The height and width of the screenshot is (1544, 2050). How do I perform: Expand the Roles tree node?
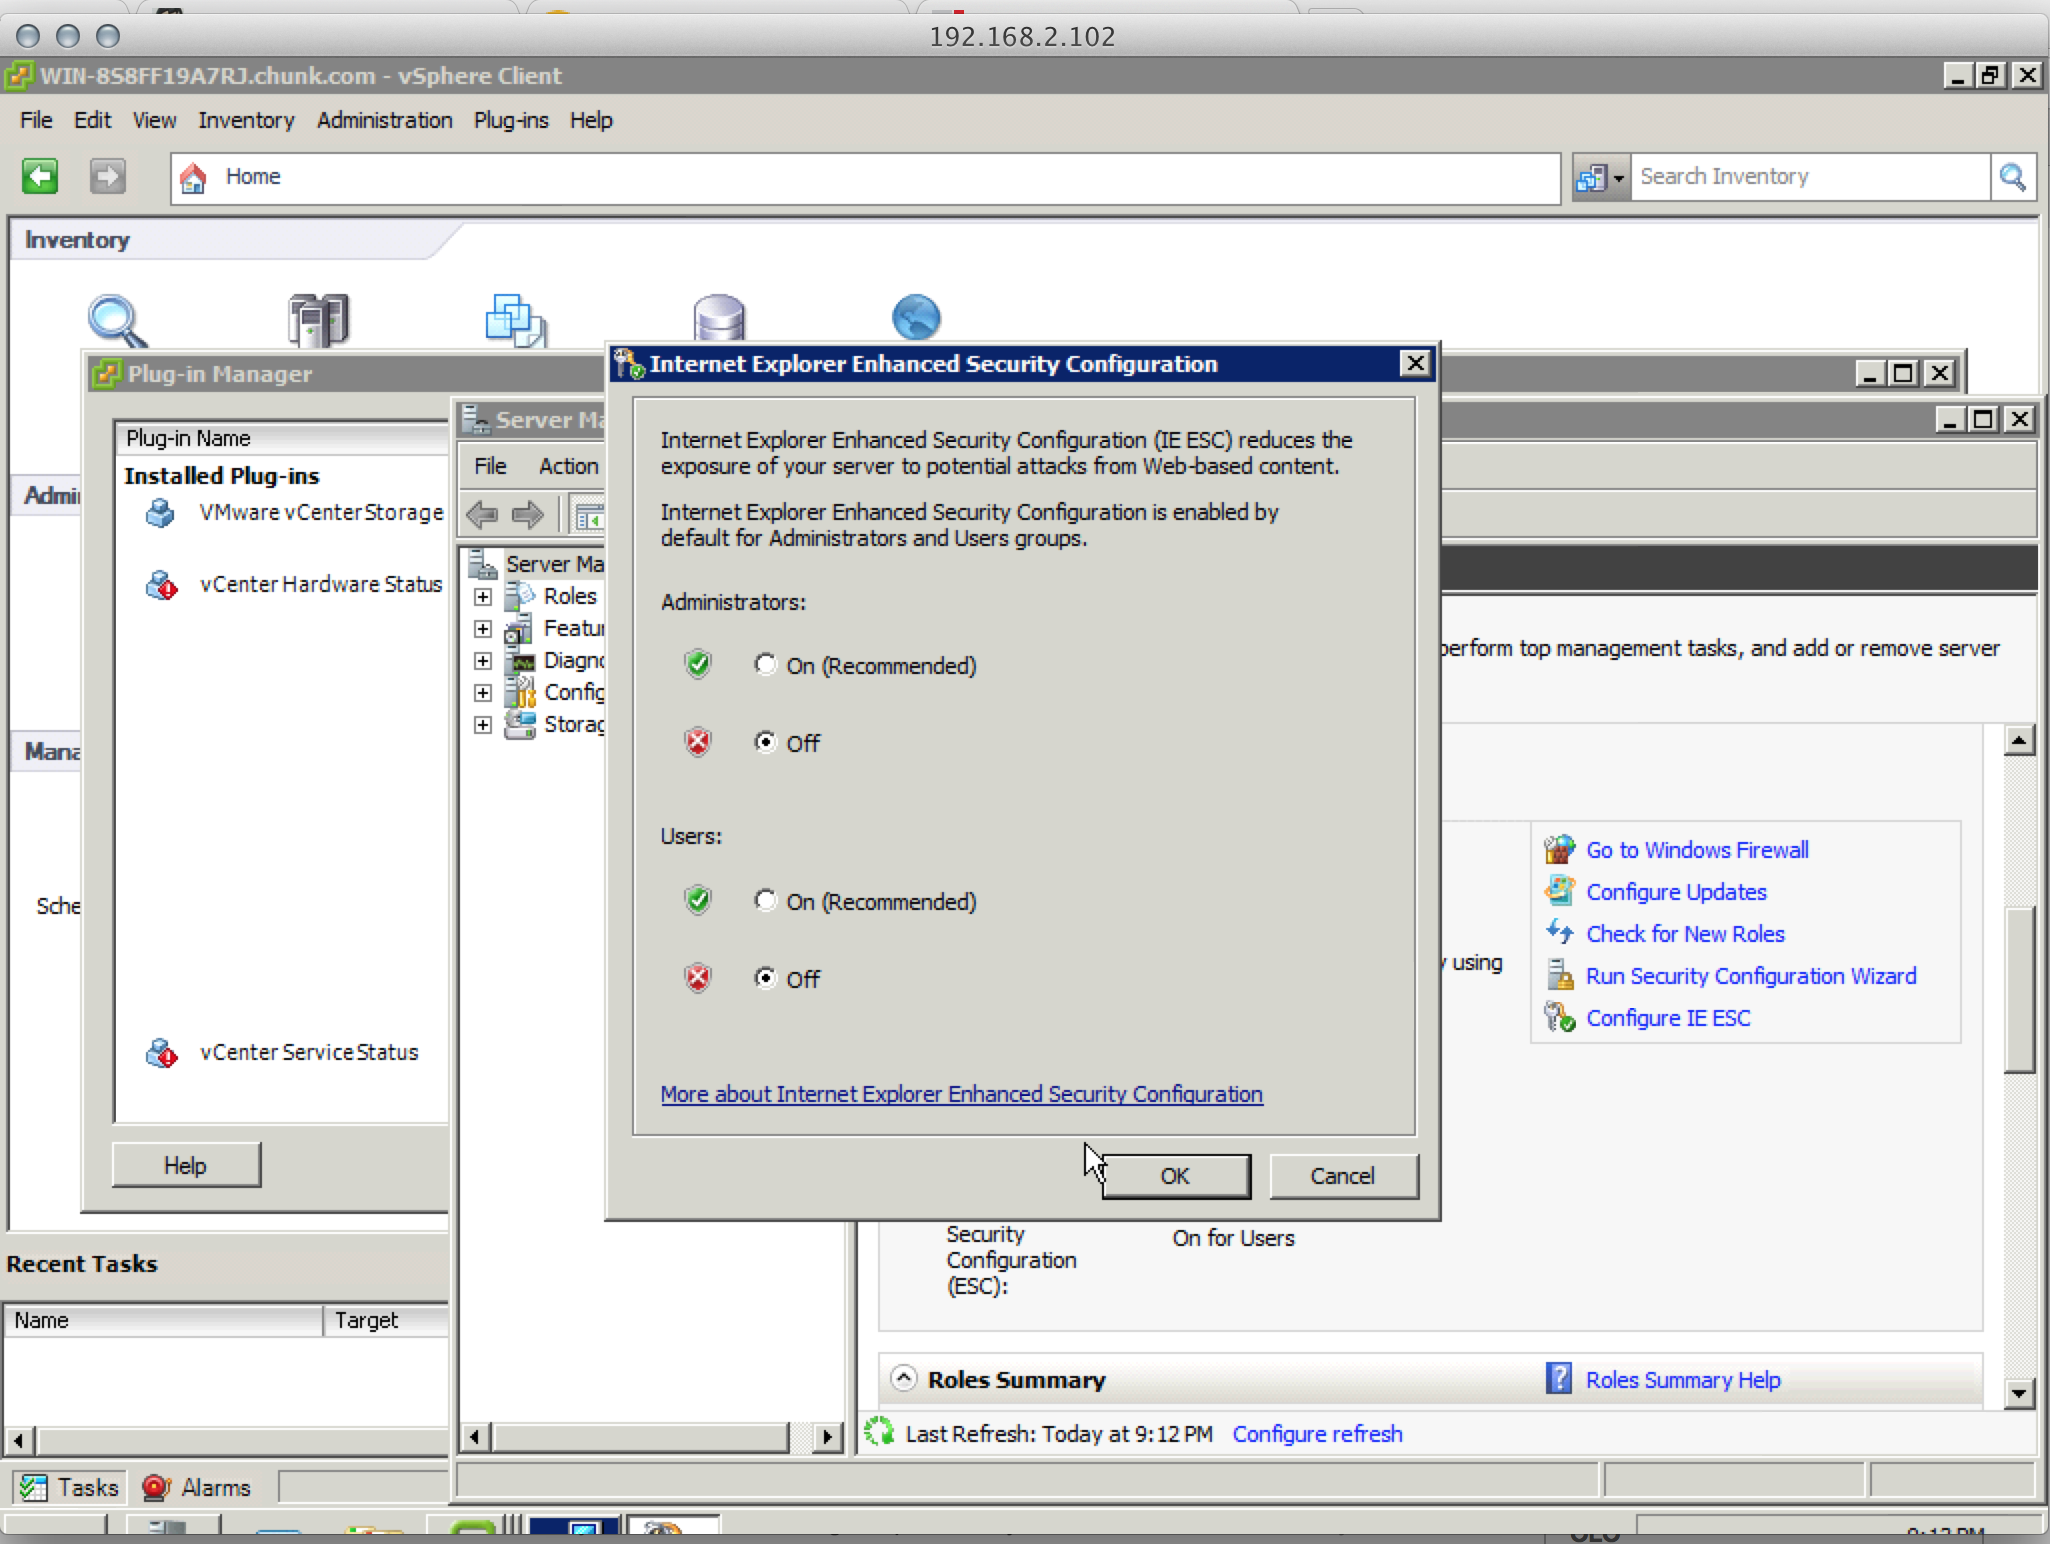[483, 597]
